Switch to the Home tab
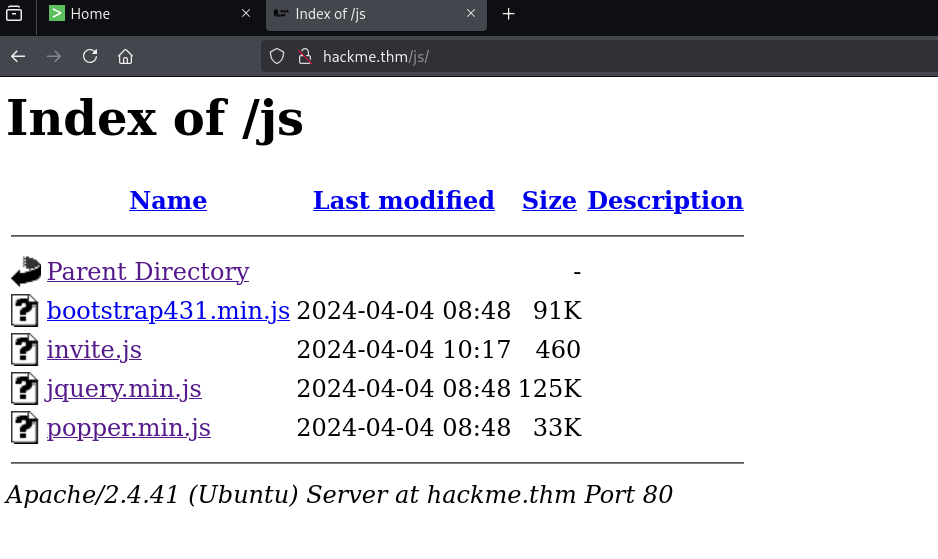 point(140,14)
